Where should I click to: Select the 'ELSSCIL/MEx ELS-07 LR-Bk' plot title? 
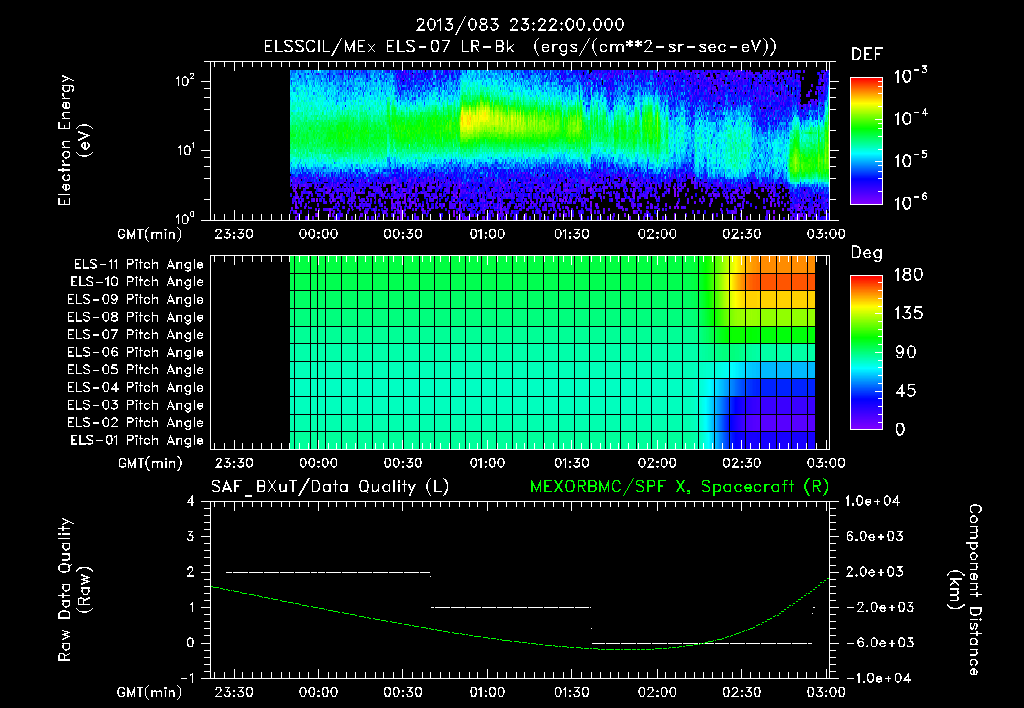389,47
